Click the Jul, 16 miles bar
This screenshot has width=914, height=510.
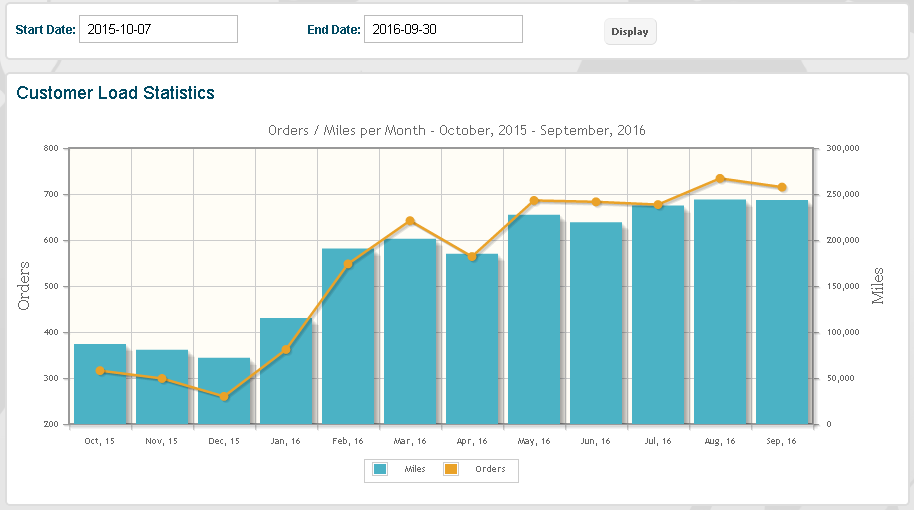pyautogui.click(x=658, y=315)
